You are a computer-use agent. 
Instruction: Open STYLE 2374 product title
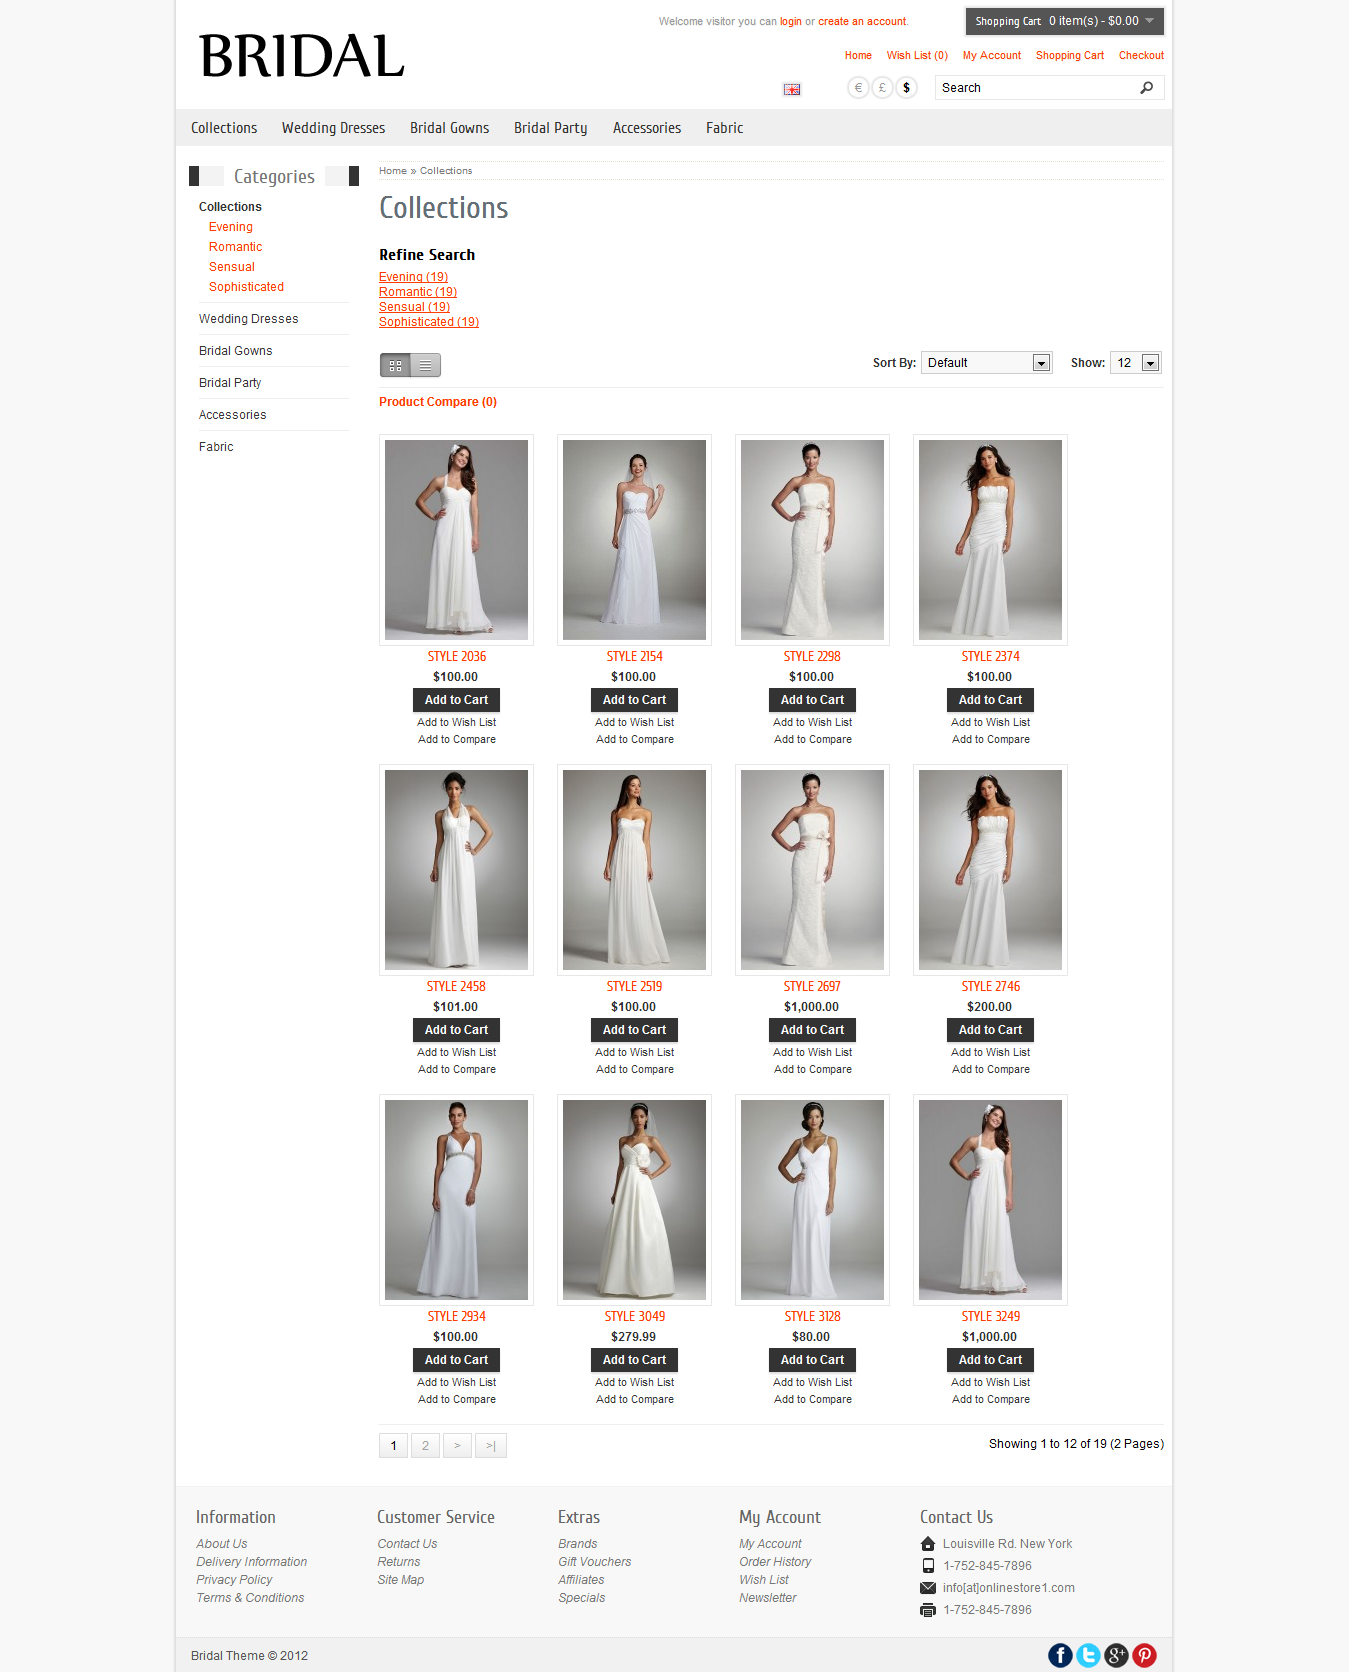990,656
